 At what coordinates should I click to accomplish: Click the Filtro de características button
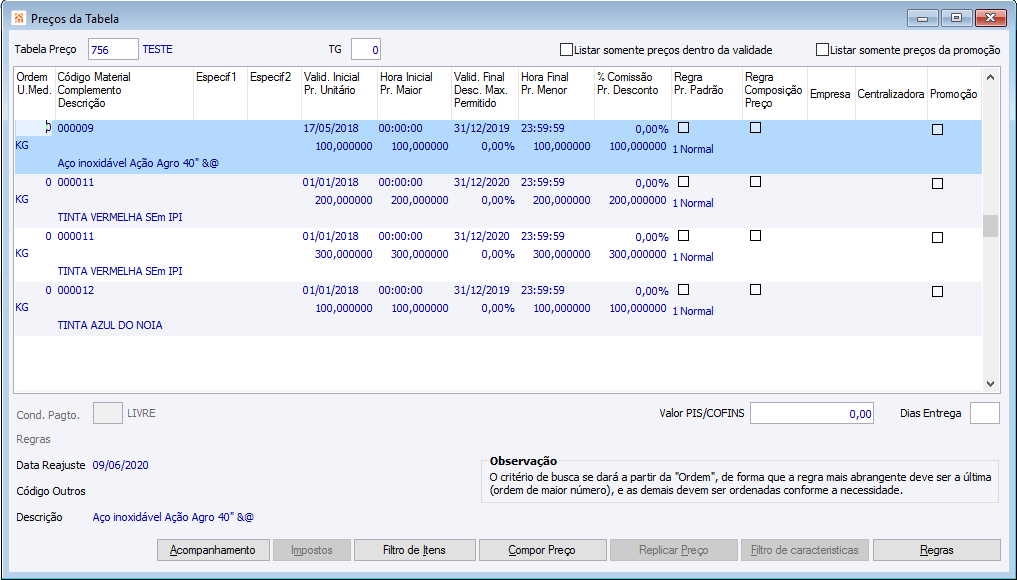[x=805, y=550]
